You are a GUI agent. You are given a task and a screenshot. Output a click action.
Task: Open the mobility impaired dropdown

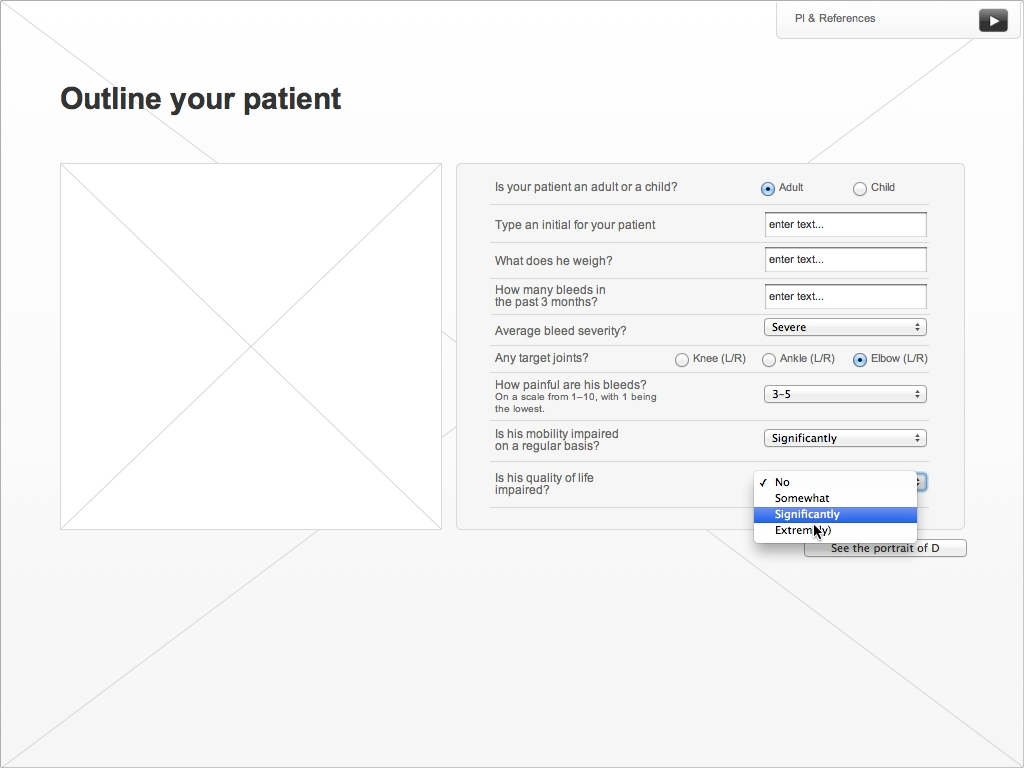845,438
